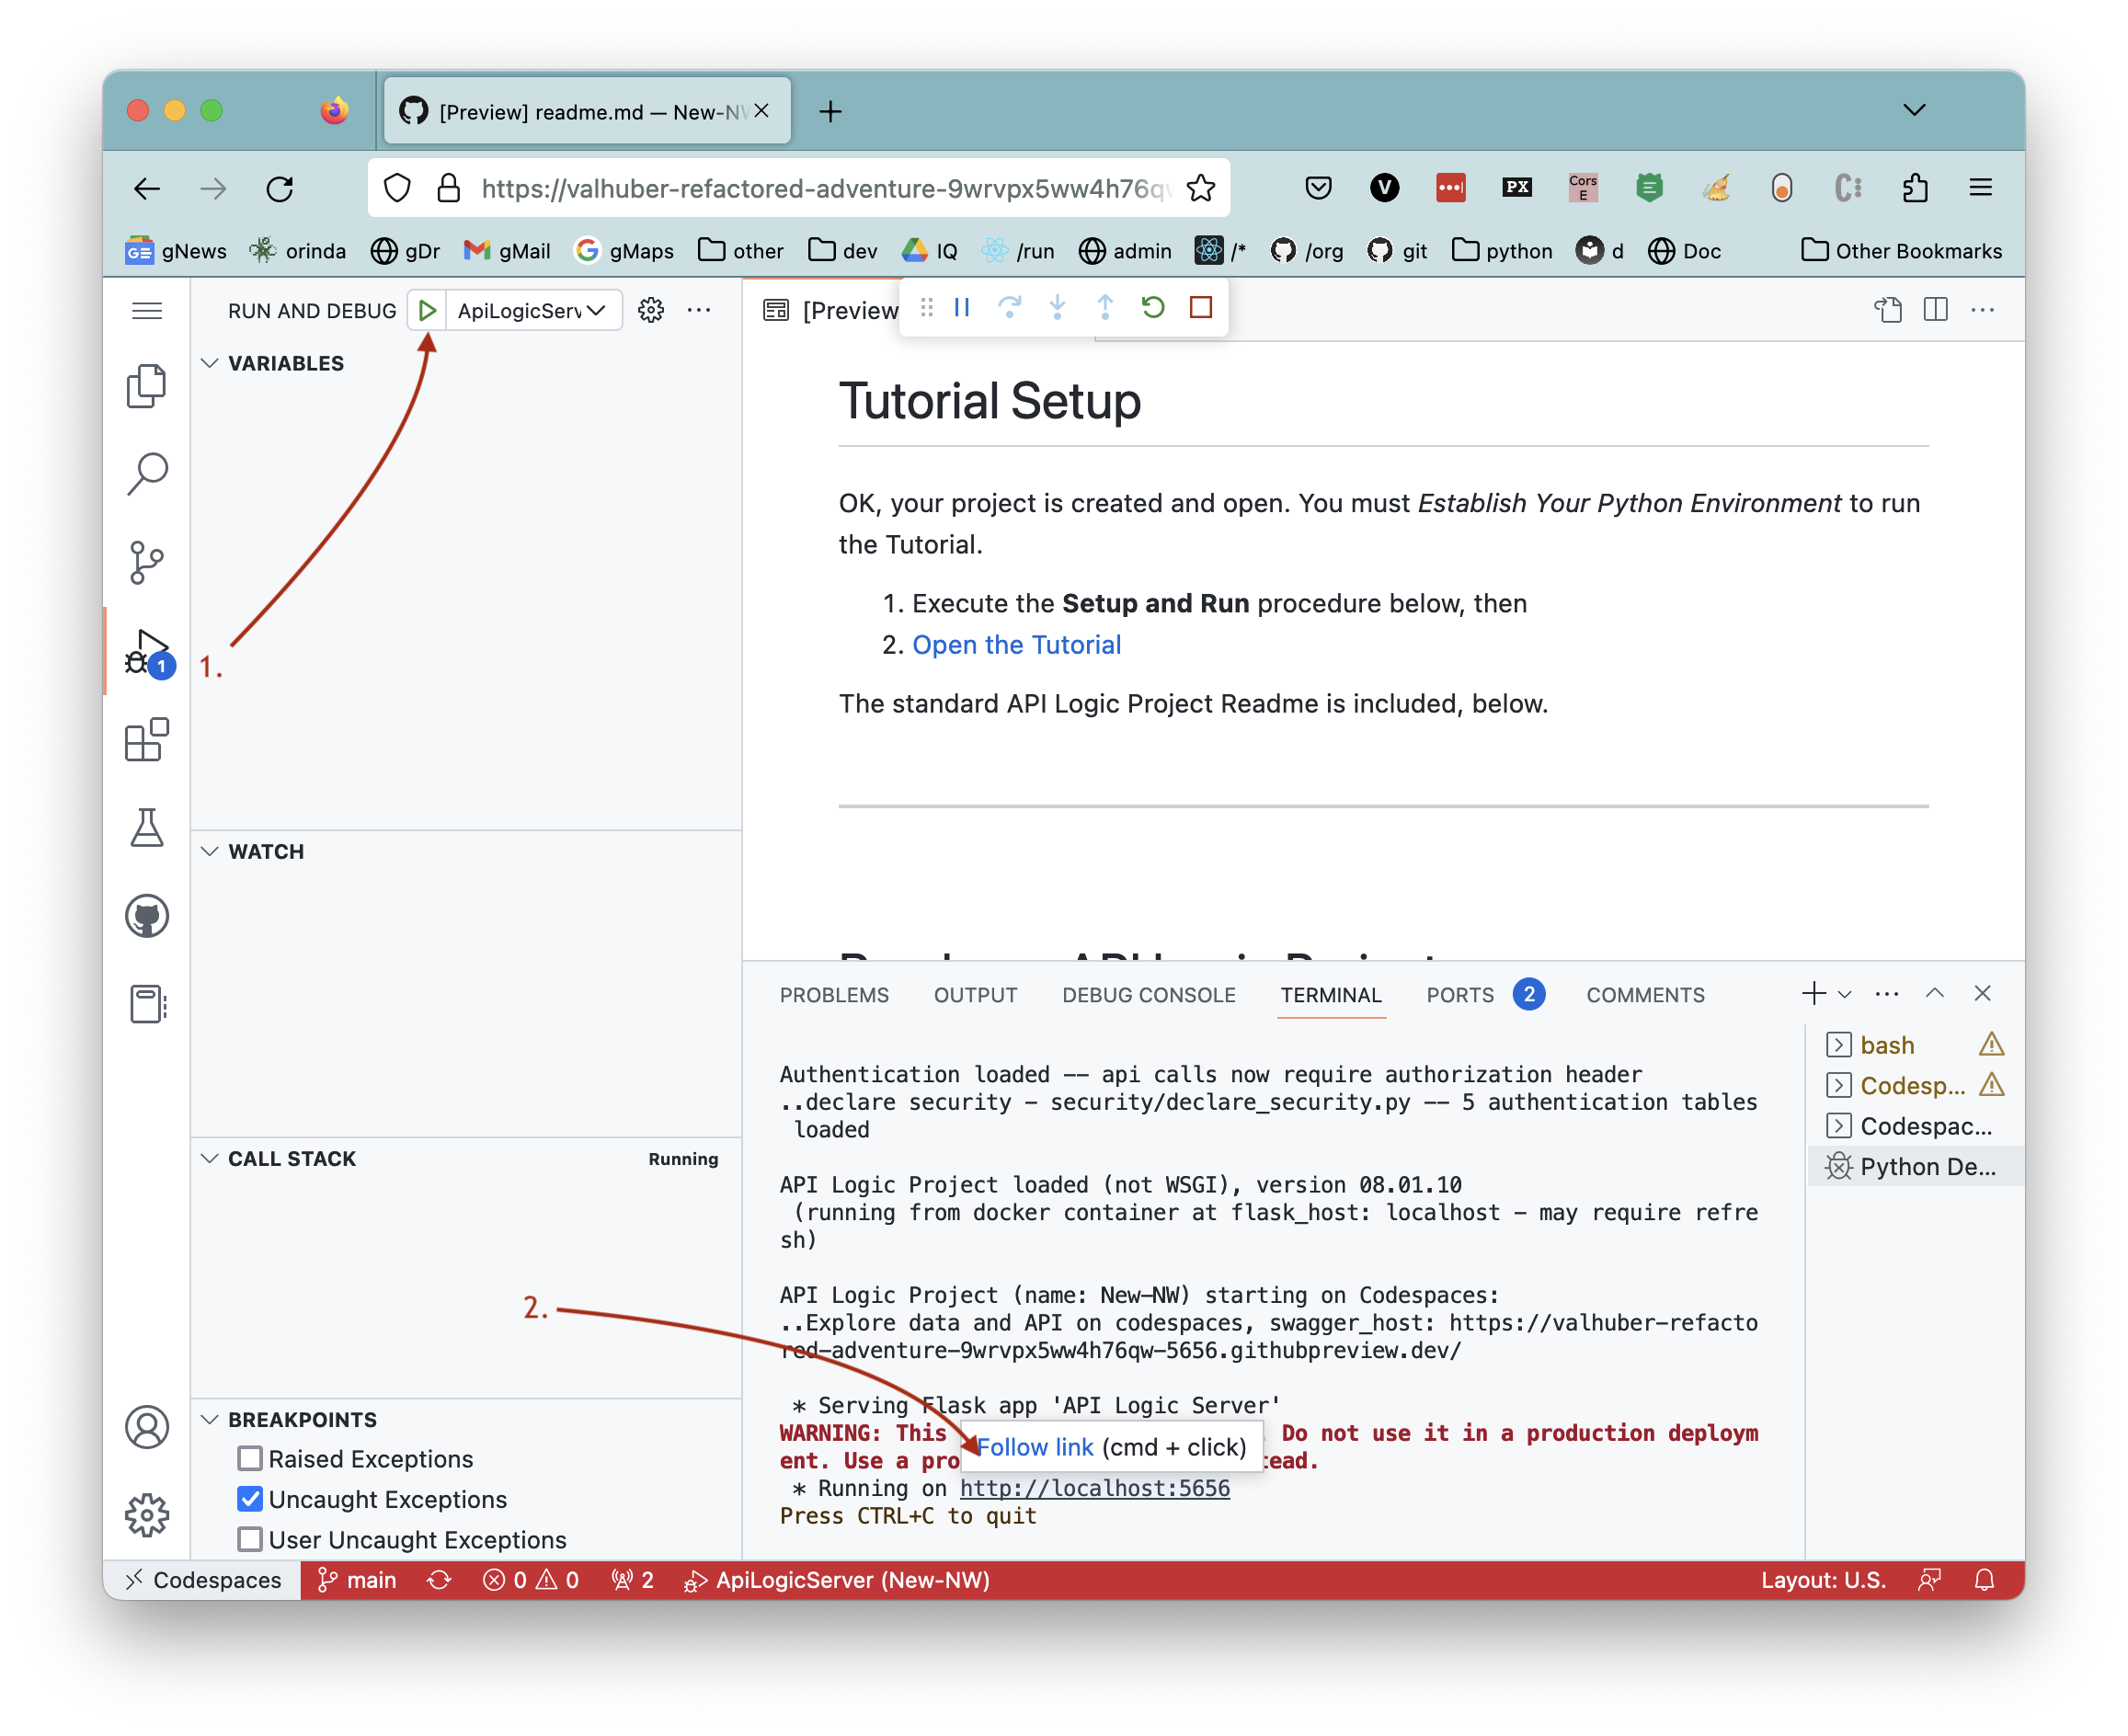
Task: Open the Testing flask icon in the sidebar
Action: coord(147,828)
